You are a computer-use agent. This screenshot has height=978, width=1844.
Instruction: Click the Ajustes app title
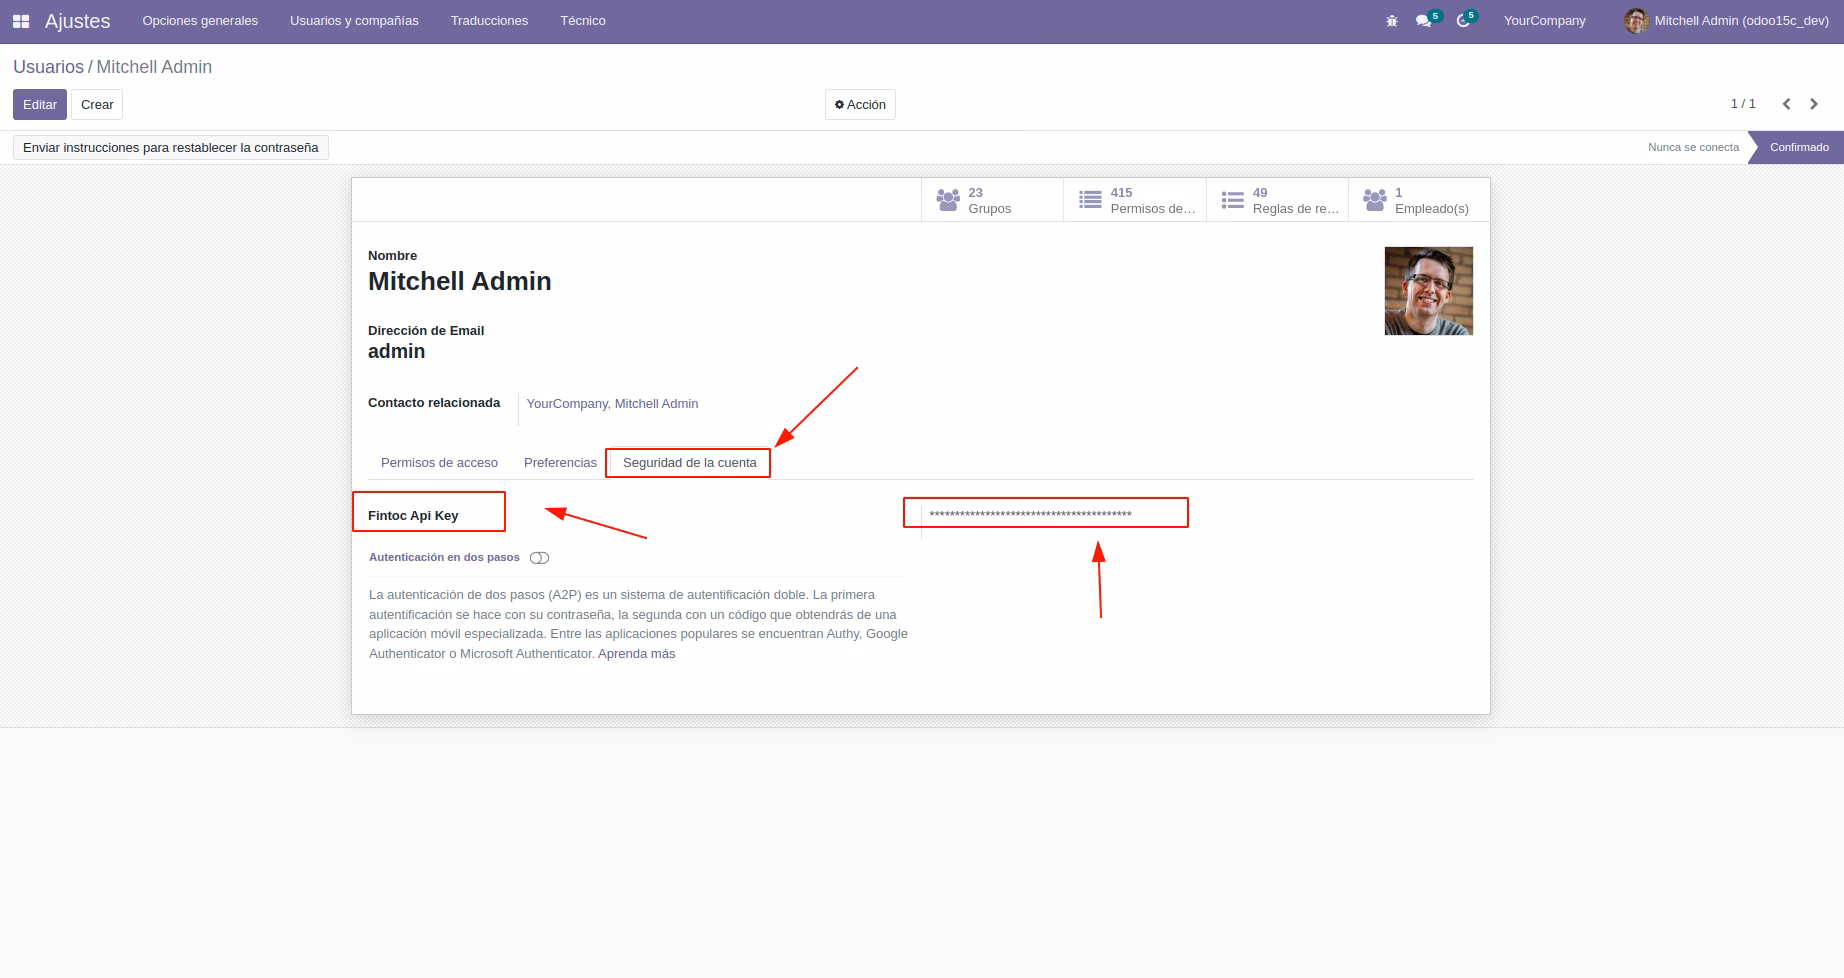(x=77, y=21)
